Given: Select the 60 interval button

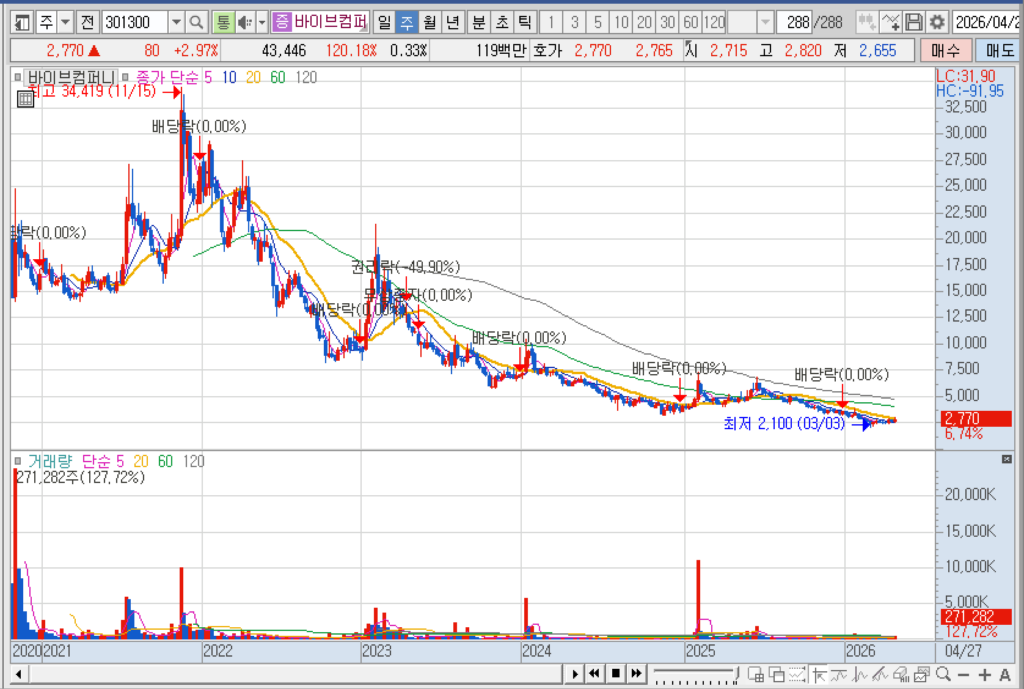Looking at the screenshot, I should click(x=690, y=22).
